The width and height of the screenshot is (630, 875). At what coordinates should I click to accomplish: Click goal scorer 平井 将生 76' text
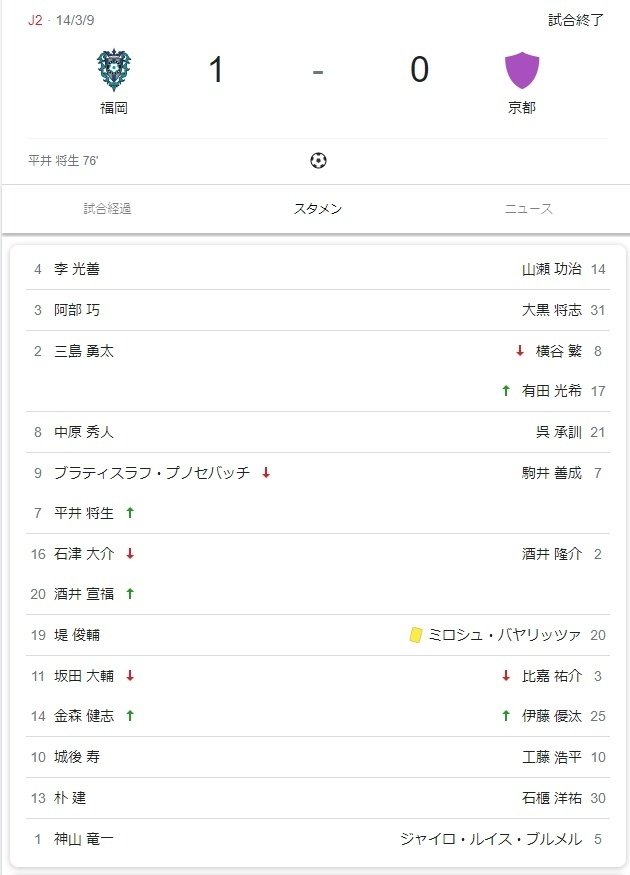pos(64,160)
